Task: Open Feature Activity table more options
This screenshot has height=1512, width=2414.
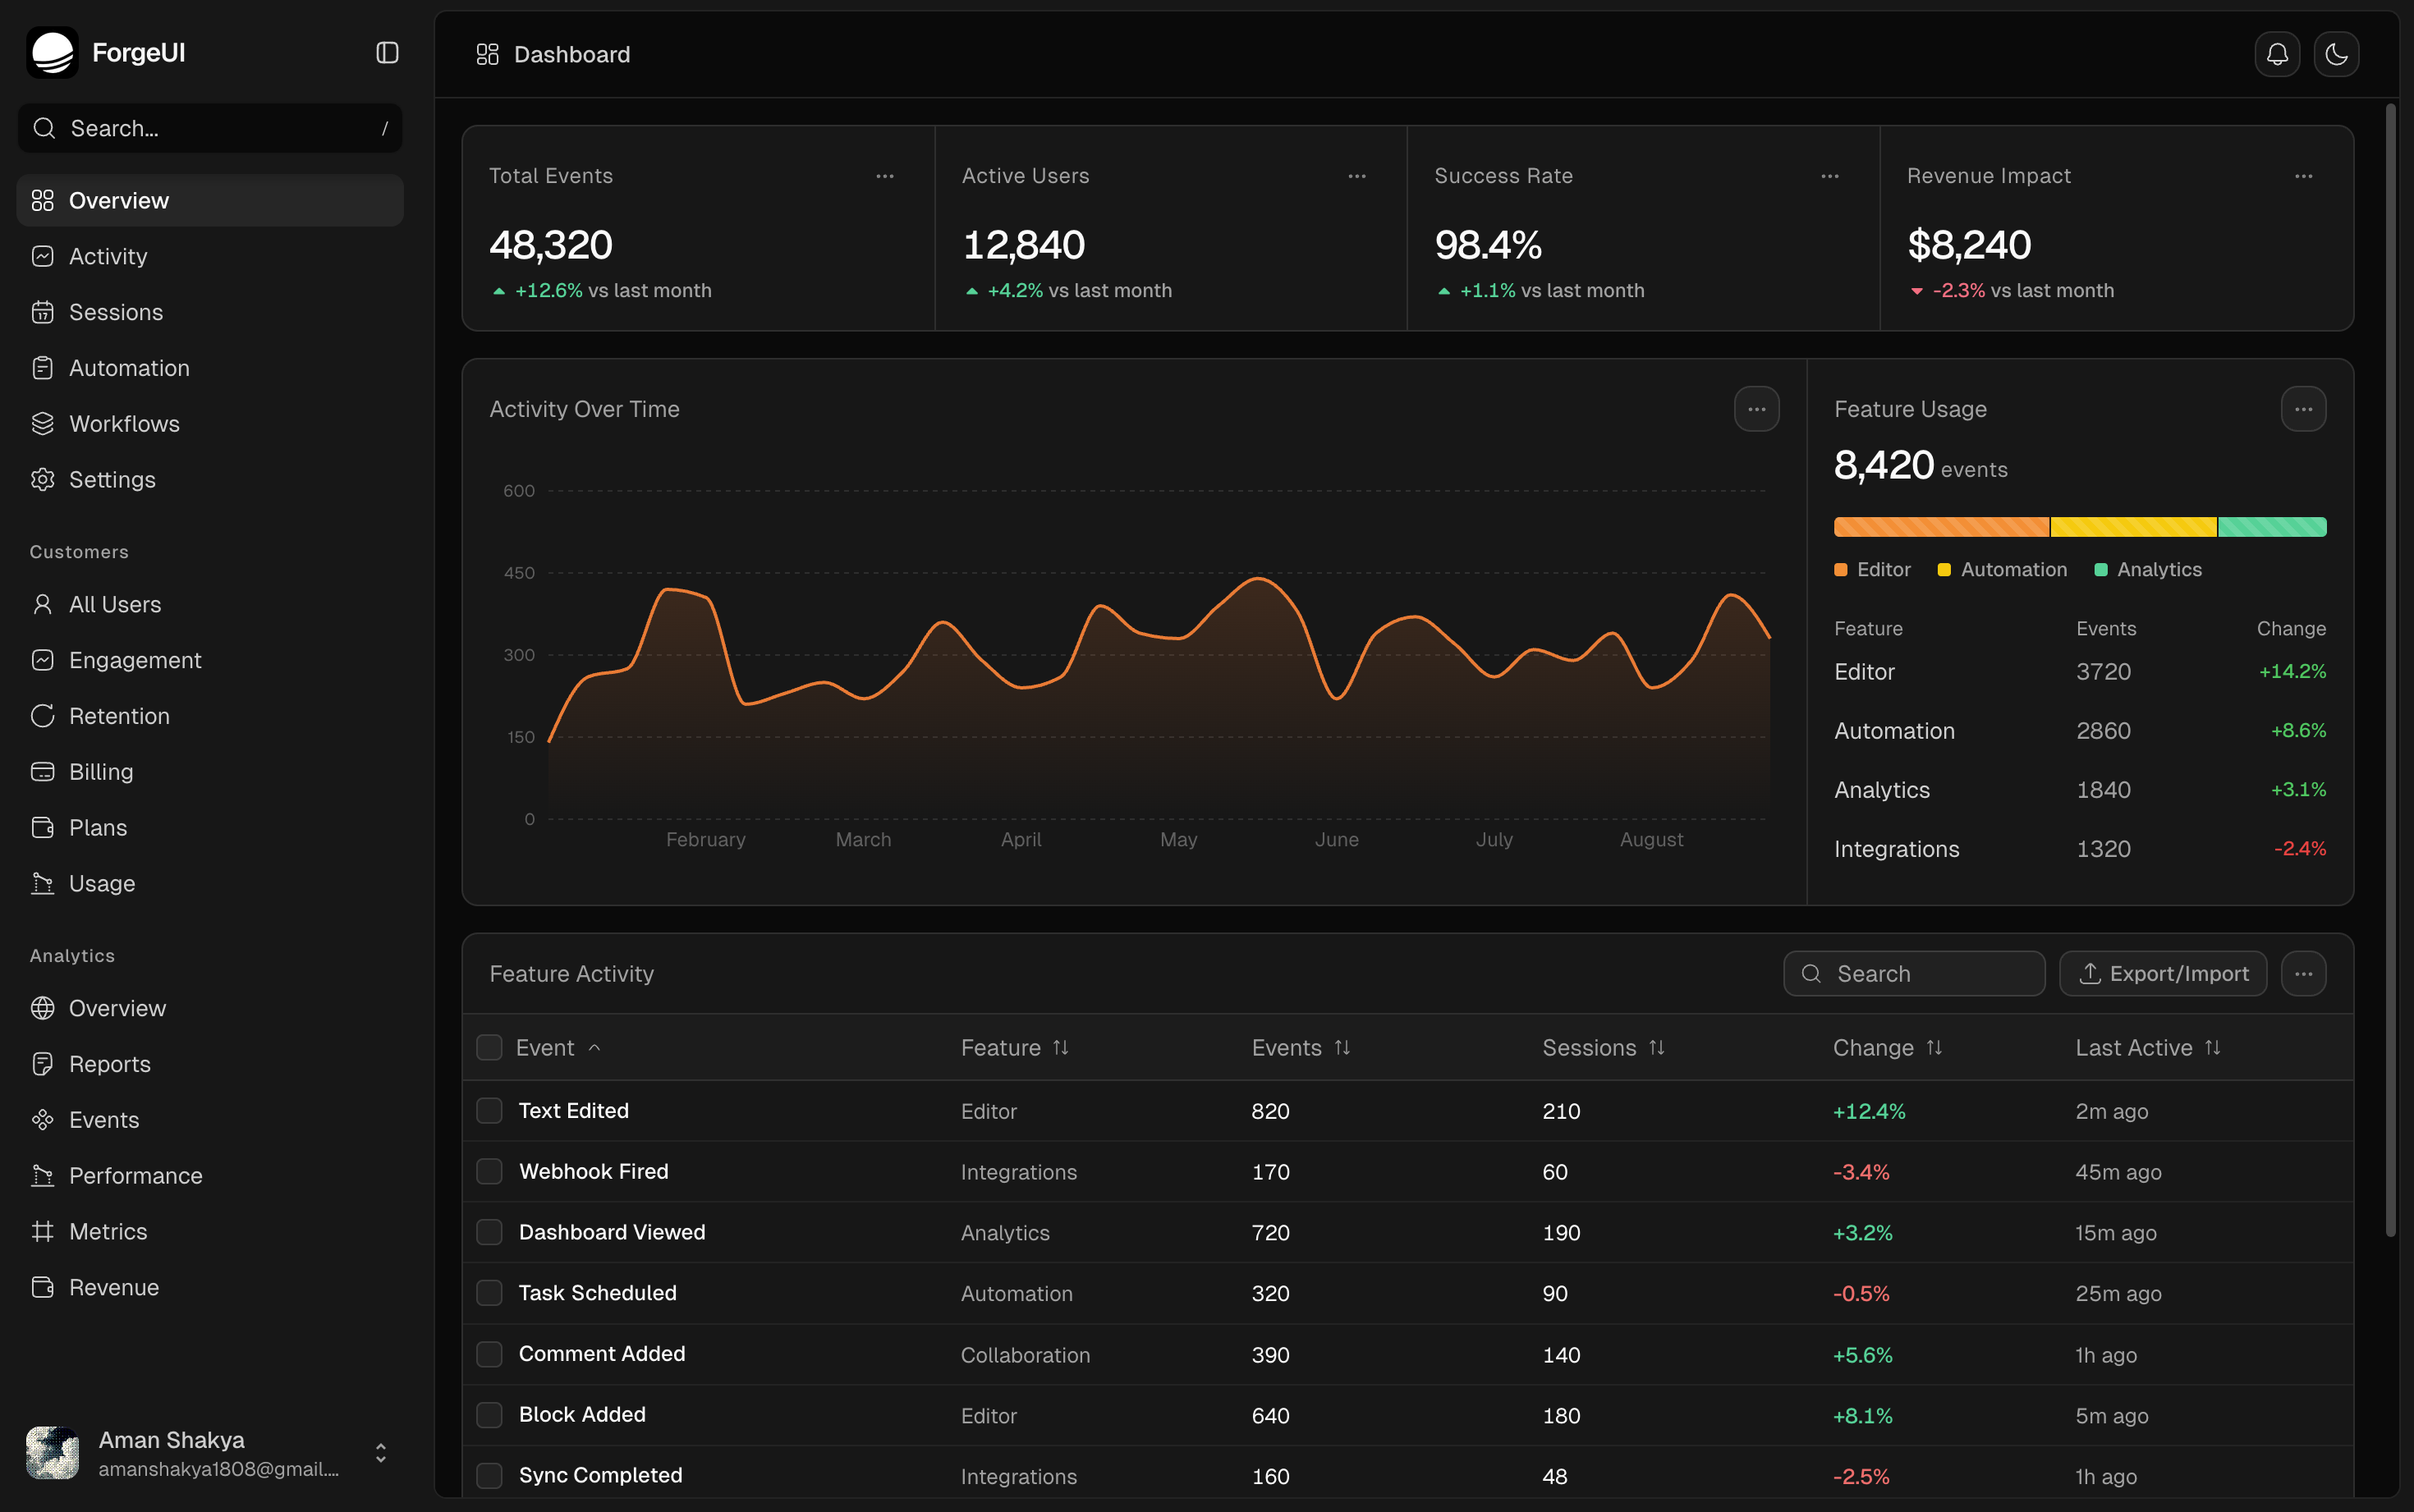Action: point(2303,973)
